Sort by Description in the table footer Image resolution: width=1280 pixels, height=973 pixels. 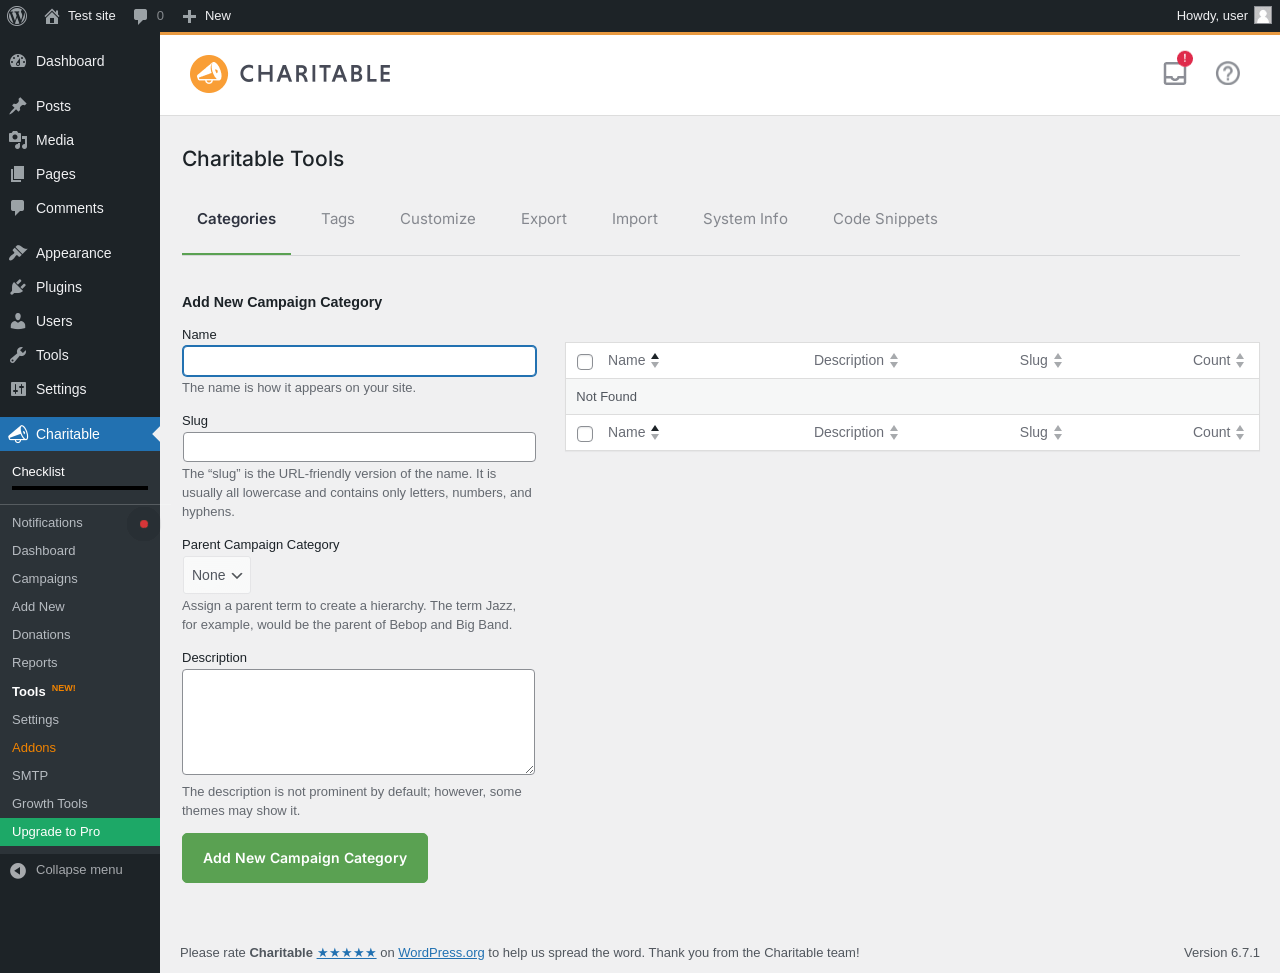(856, 432)
